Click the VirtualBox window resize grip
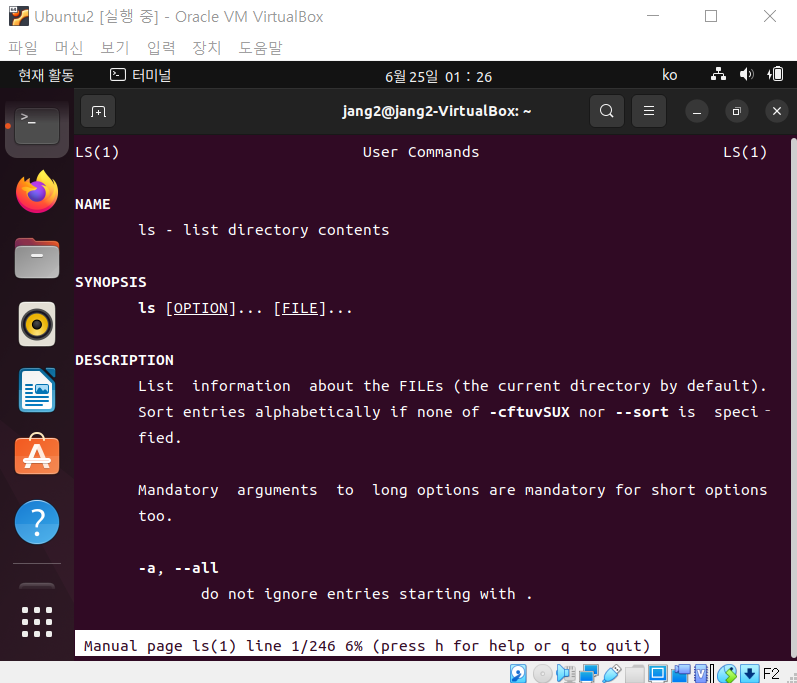Viewport: 797px width, 683px height. click(792, 678)
